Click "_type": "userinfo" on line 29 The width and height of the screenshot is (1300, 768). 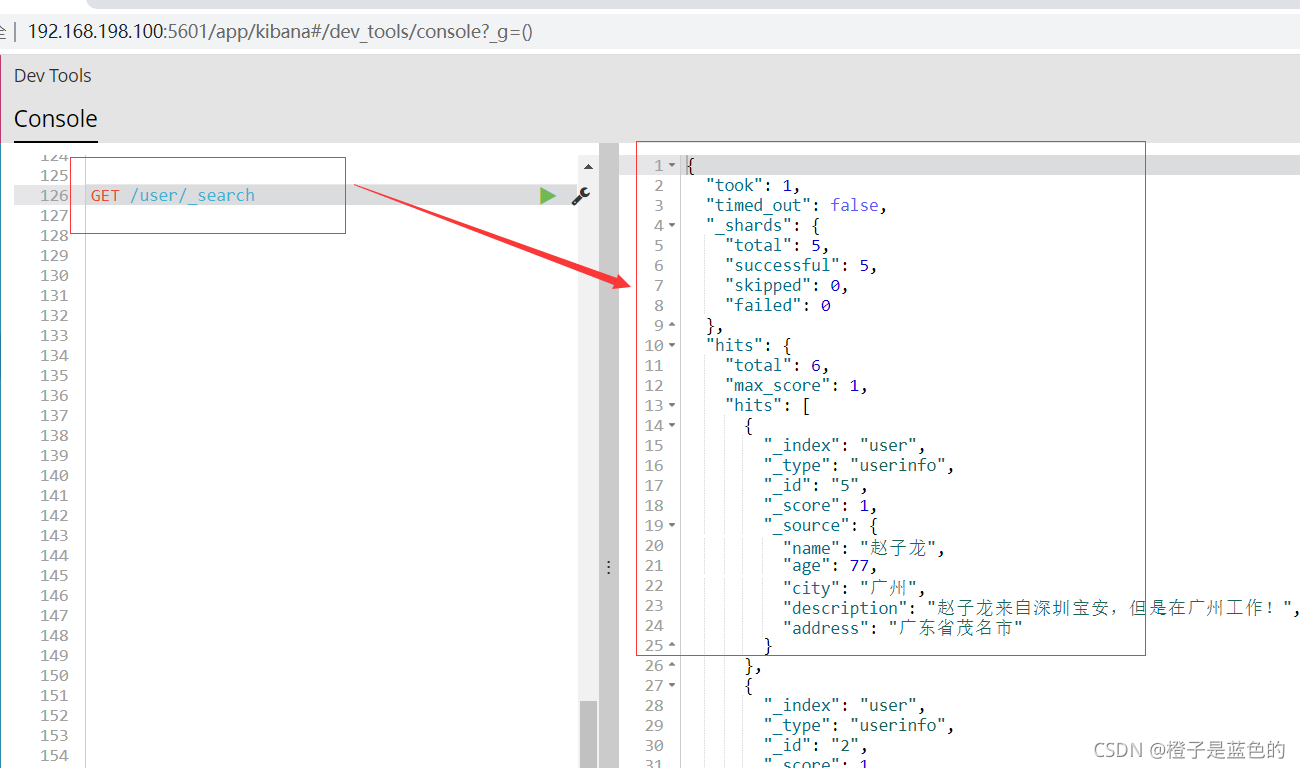[x=860, y=725]
